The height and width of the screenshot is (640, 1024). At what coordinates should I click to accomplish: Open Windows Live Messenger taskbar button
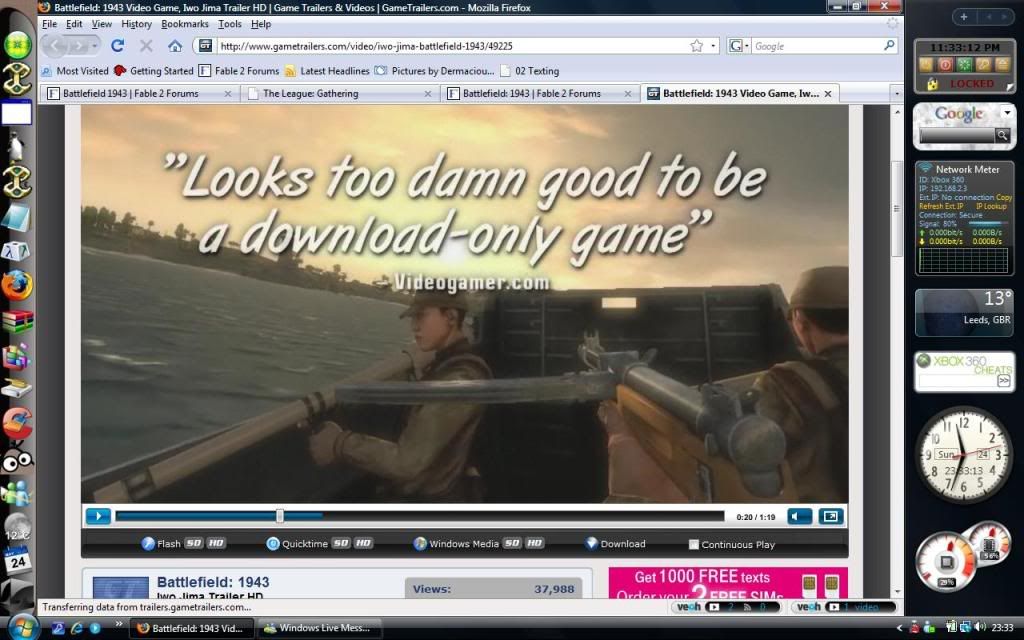click(317, 628)
